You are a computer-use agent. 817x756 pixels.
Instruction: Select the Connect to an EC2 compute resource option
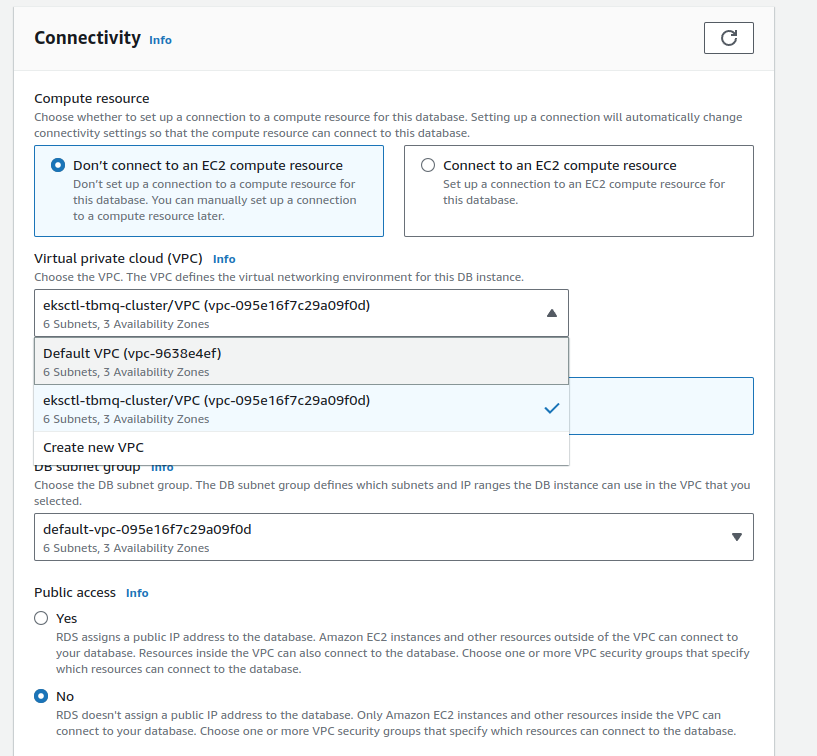click(427, 165)
